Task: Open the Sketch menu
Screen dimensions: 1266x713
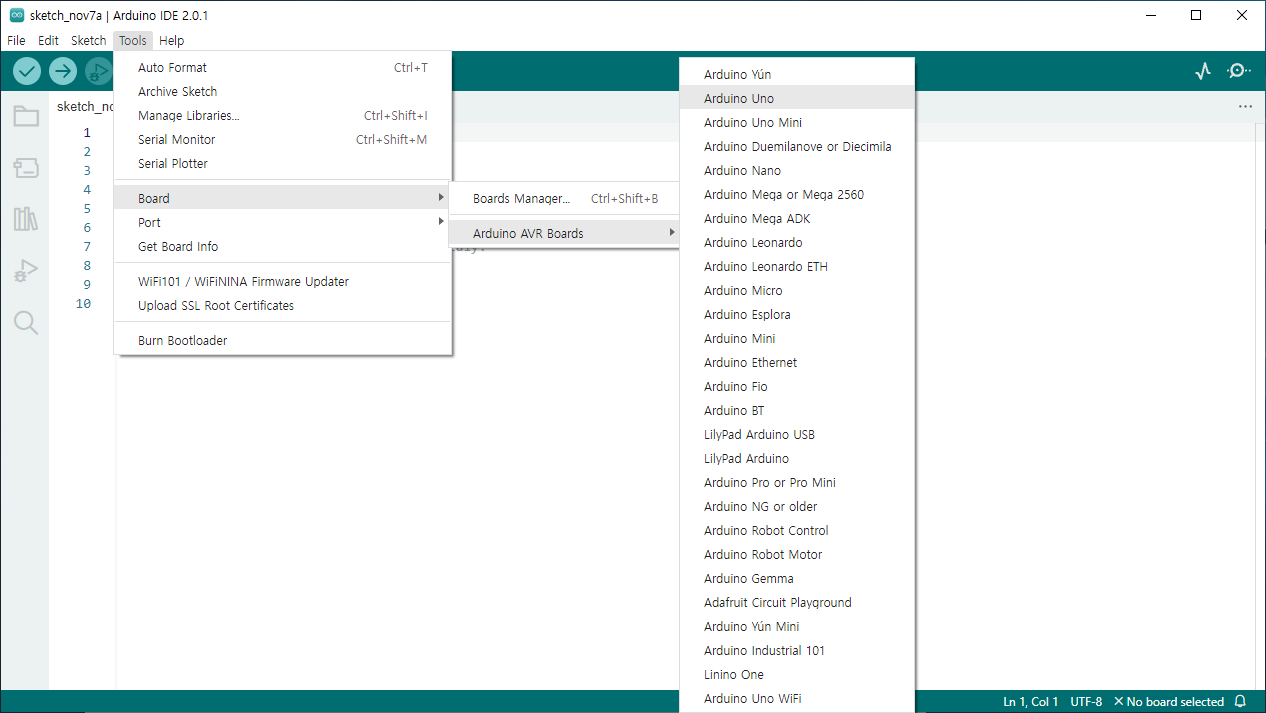Action: 88,41
